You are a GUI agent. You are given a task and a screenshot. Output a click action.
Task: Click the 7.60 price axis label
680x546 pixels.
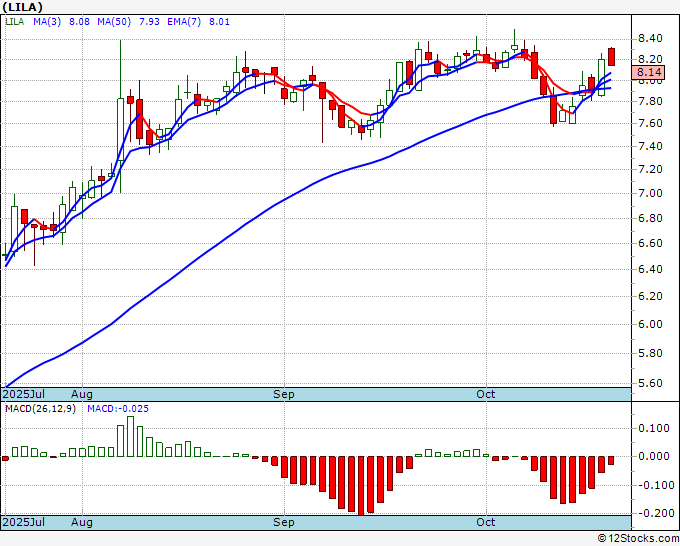click(x=650, y=124)
